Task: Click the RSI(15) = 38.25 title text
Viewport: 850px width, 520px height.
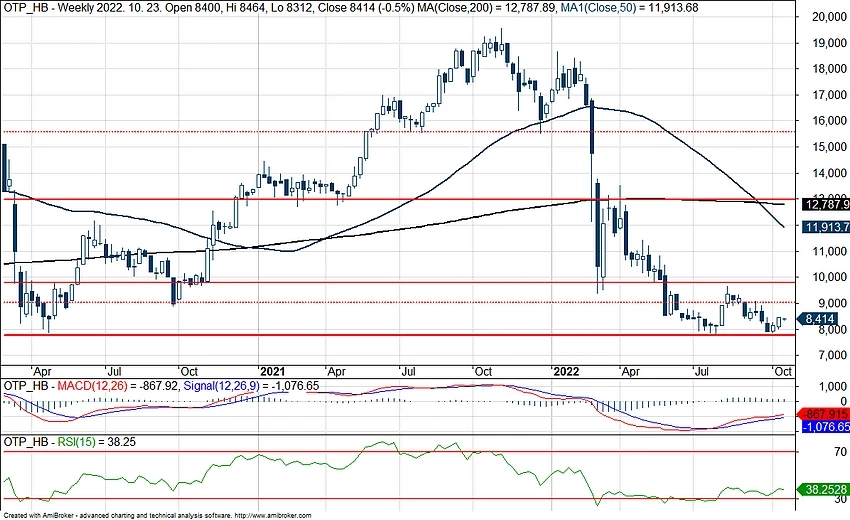Action: pyautogui.click(x=96, y=442)
